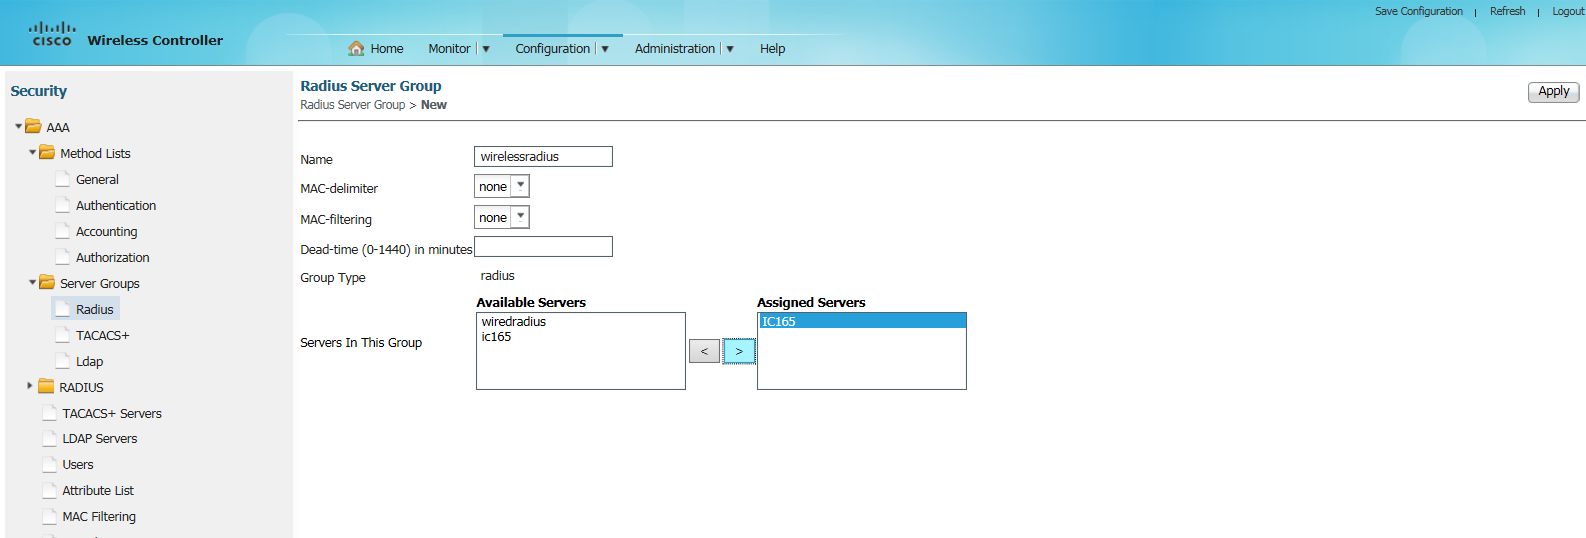Open the Configuration menu arrow
The height and width of the screenshot is (538, 1586).
coord(605,49)
